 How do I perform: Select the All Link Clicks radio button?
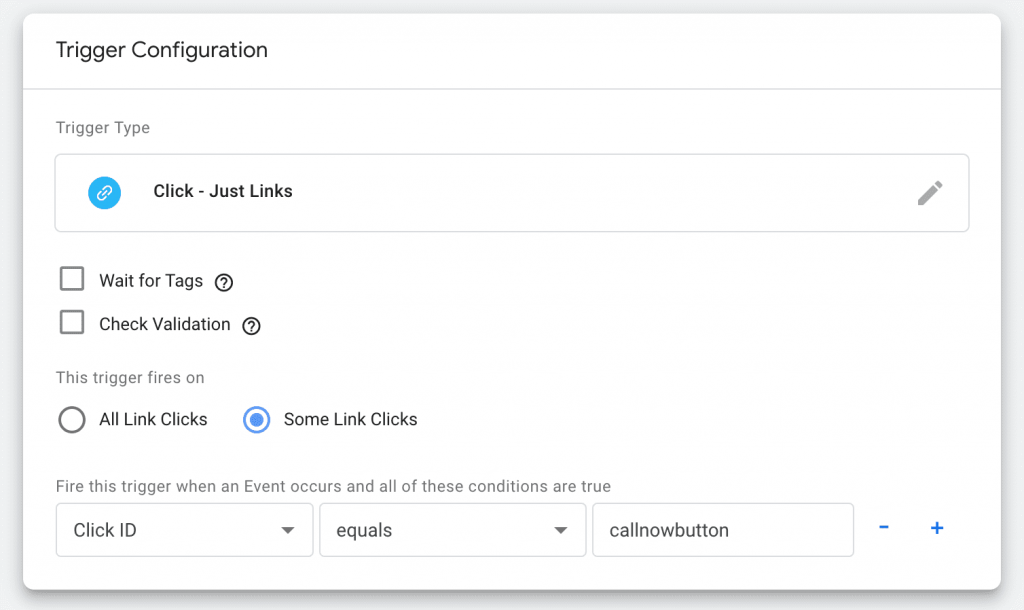[71, 420]
